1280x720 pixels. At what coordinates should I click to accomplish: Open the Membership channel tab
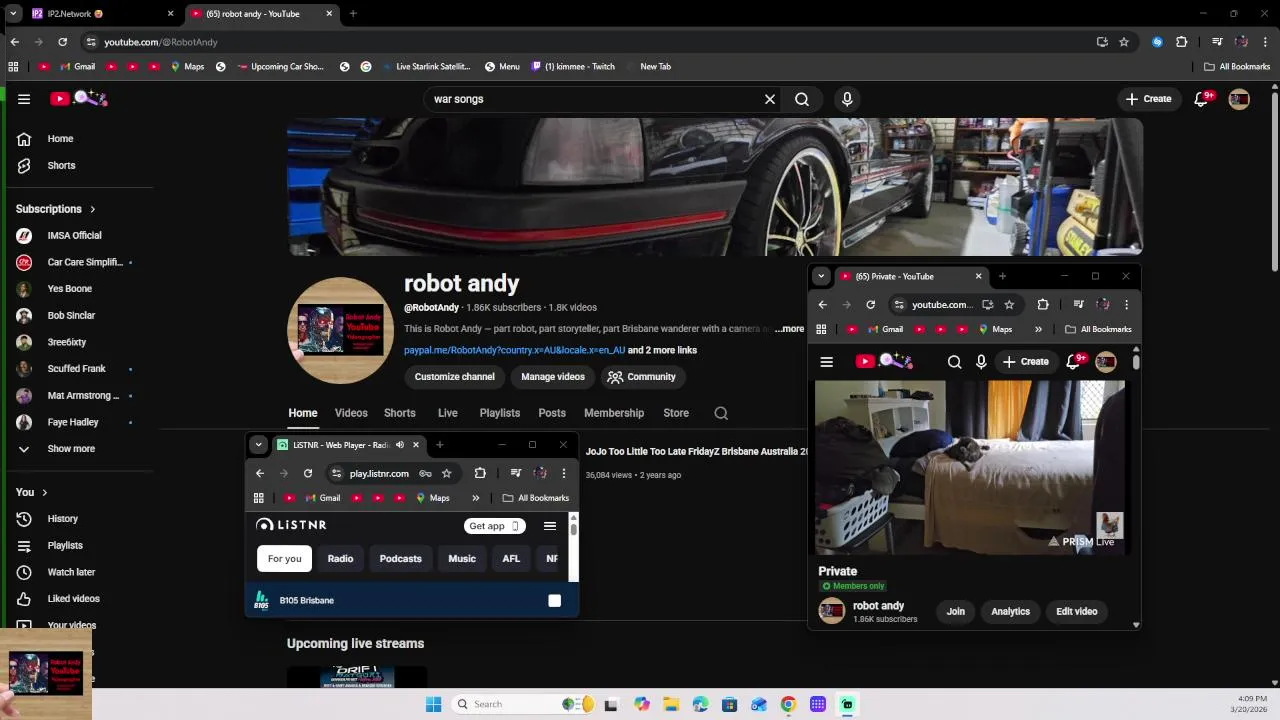tap(614, 413)
